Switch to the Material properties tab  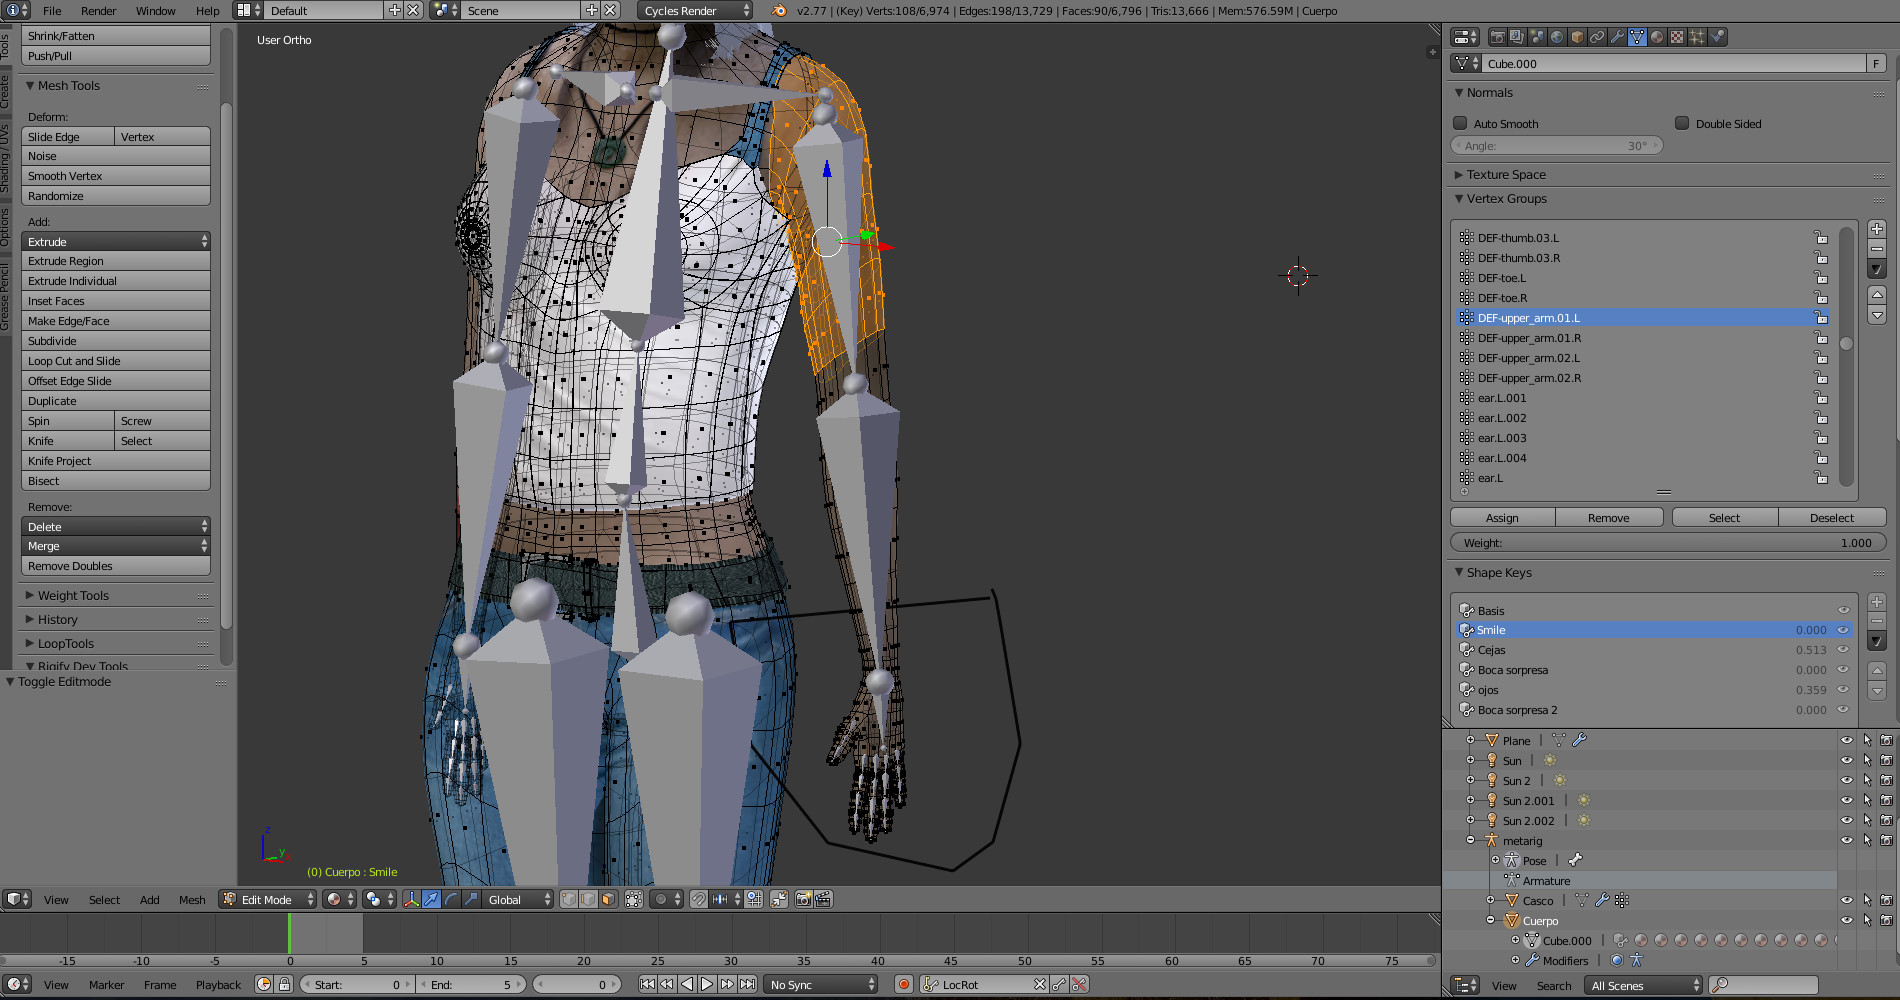[1657, 37]
